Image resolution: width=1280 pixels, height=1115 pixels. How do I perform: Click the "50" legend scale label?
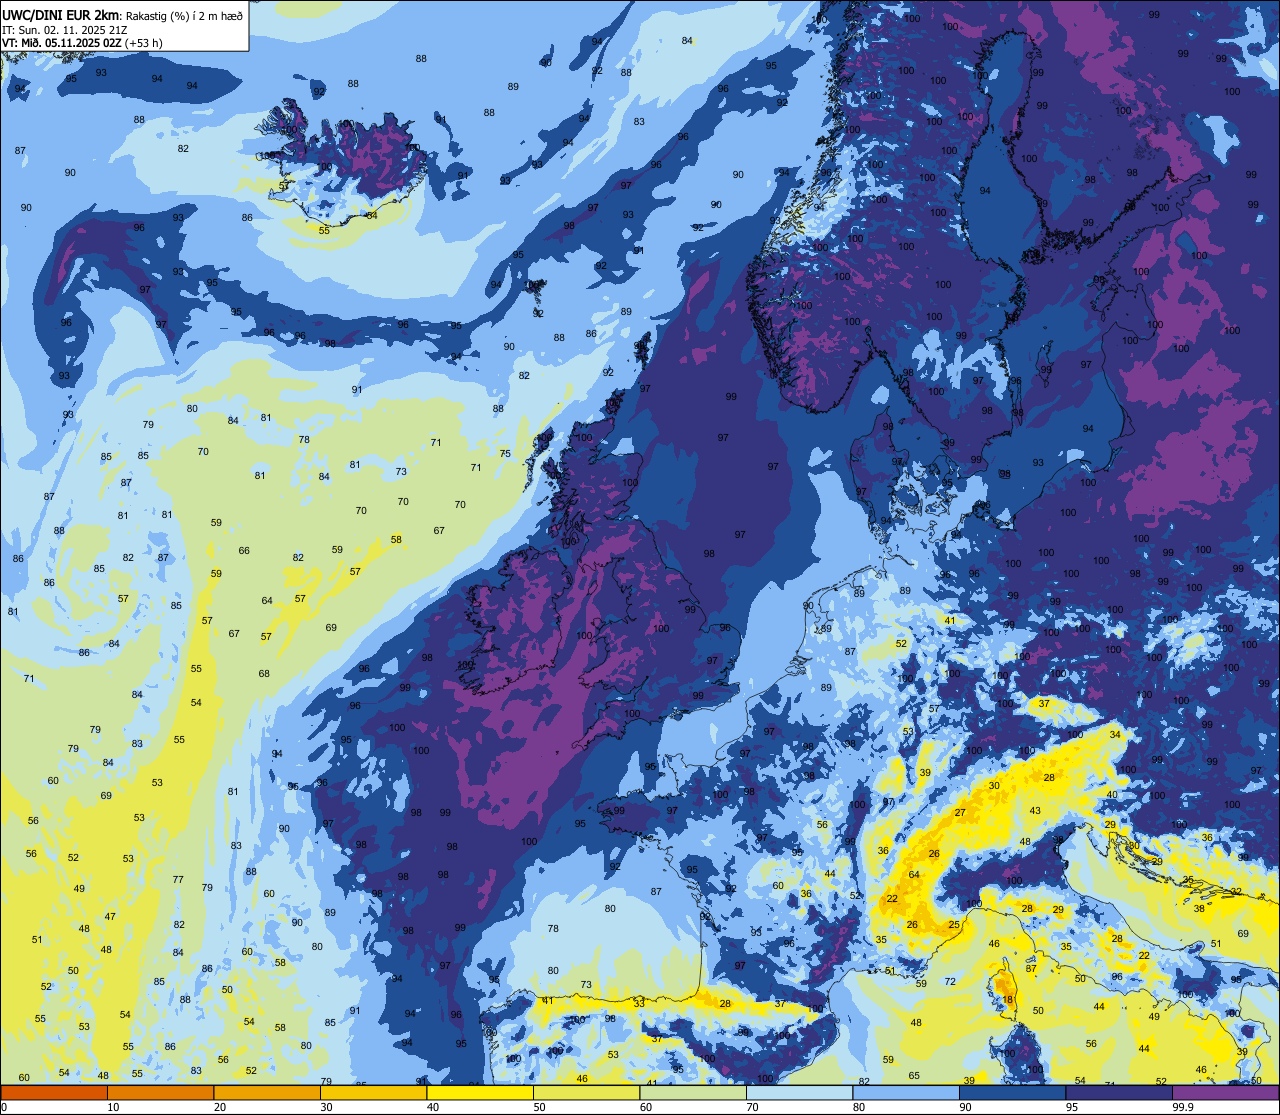(540, 1107)
